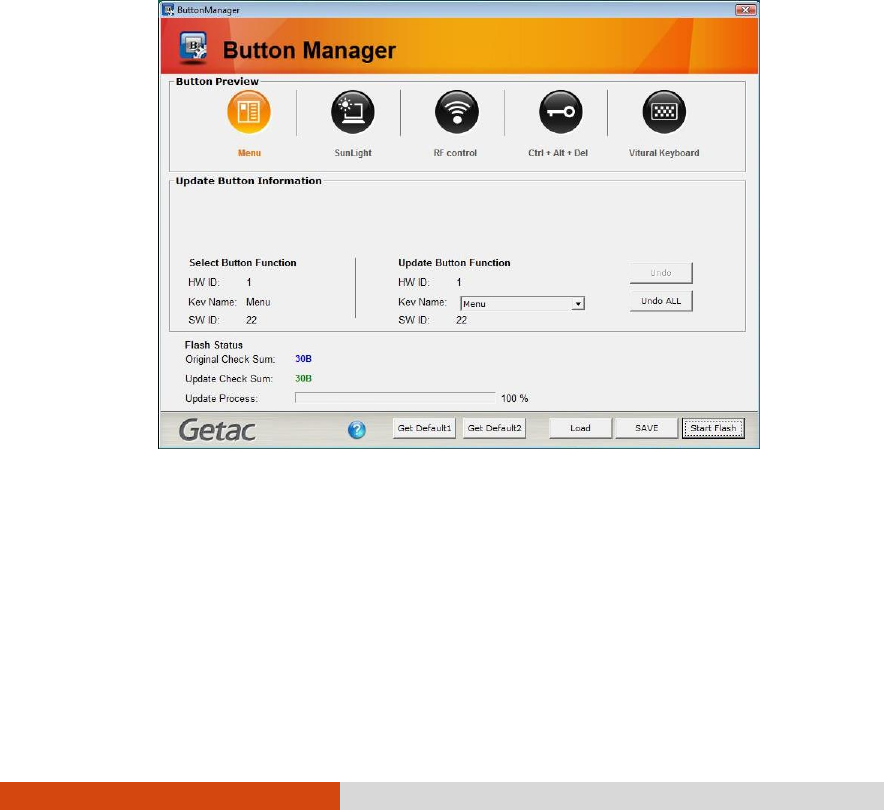
Task: Click the blue Original Check Sum value 30B
Action: (303, 359)
